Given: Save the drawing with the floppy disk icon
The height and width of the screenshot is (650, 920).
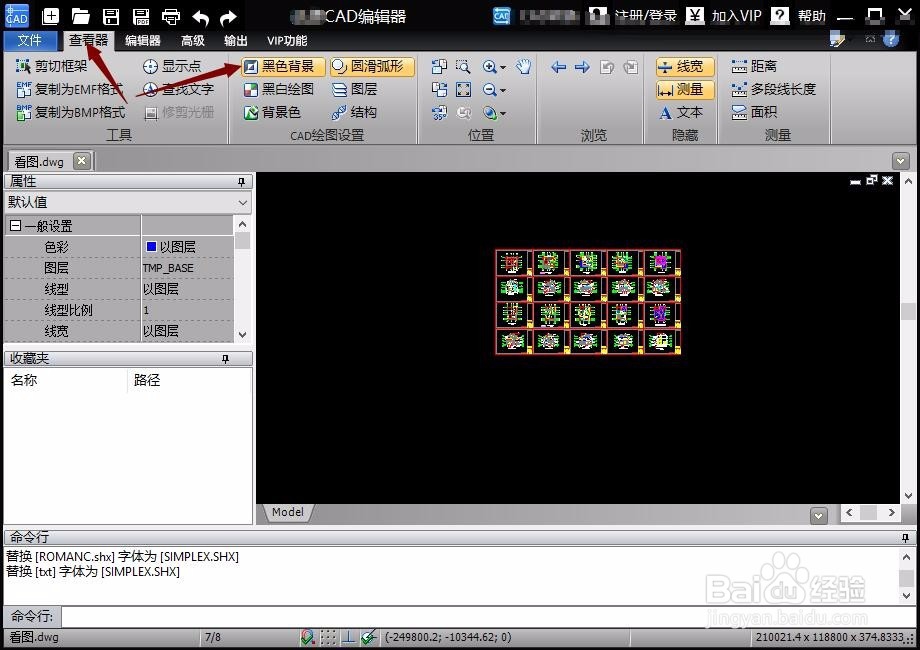Looking at the screenshot, I should click(111, 16).
